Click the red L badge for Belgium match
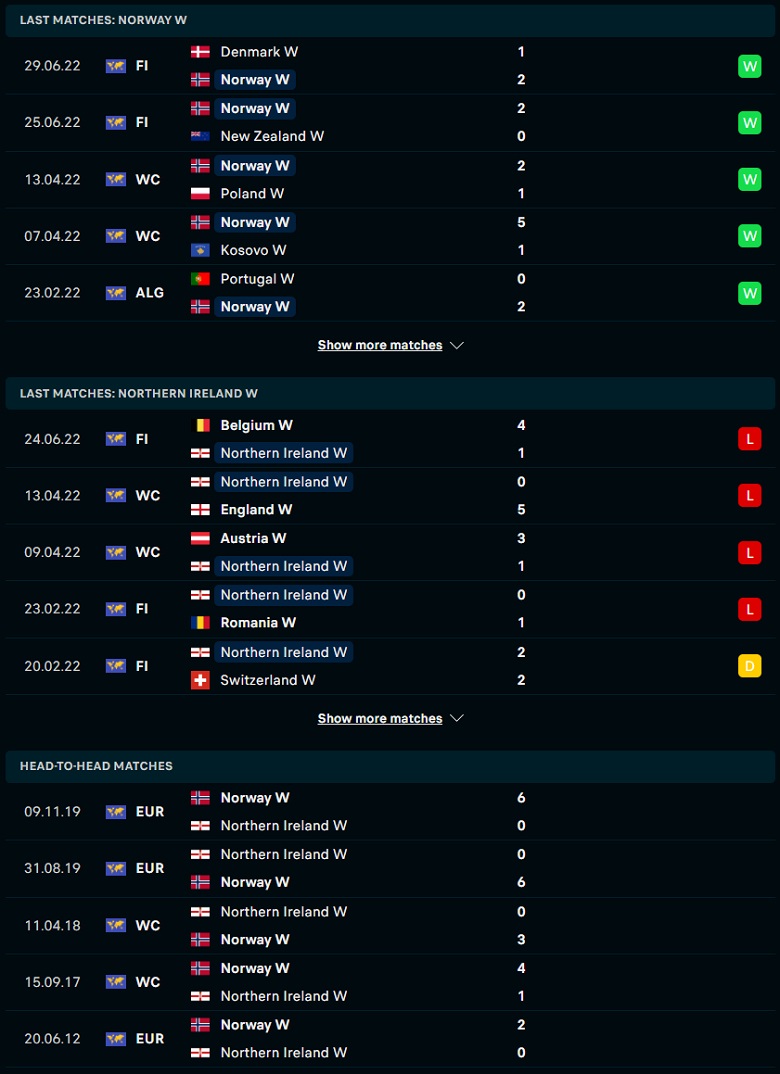Screen dimensions: 780x1074 (749, 439)
